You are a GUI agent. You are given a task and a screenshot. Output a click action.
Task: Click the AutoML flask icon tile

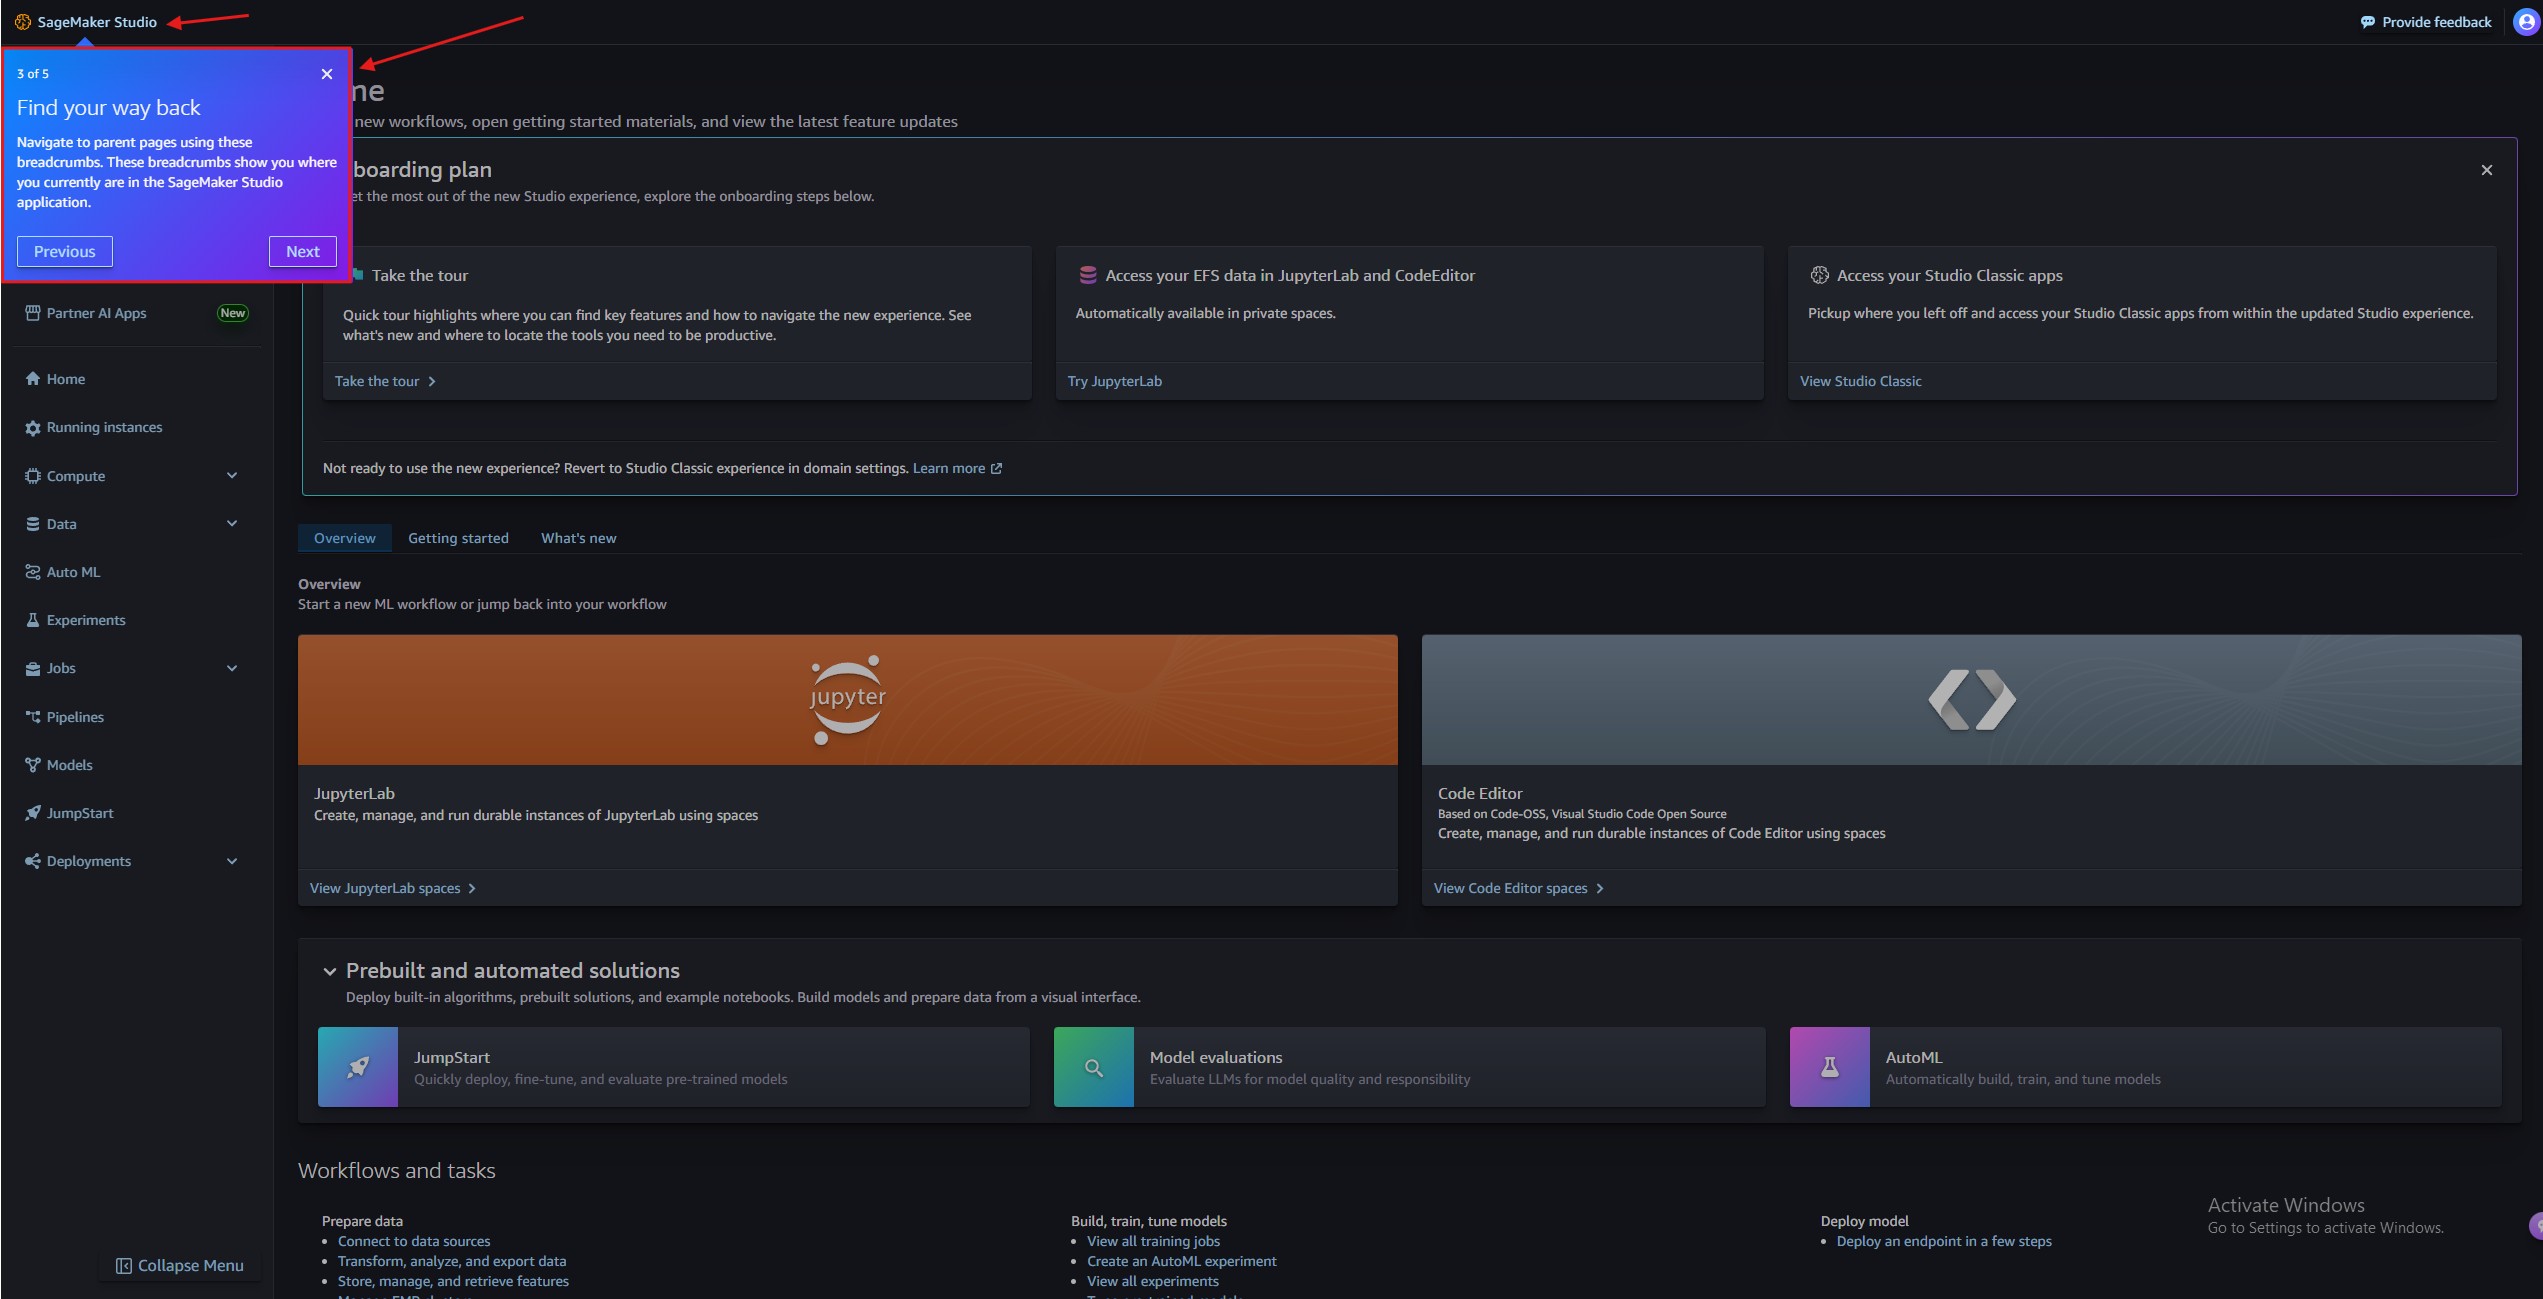pos(1829,1067)
